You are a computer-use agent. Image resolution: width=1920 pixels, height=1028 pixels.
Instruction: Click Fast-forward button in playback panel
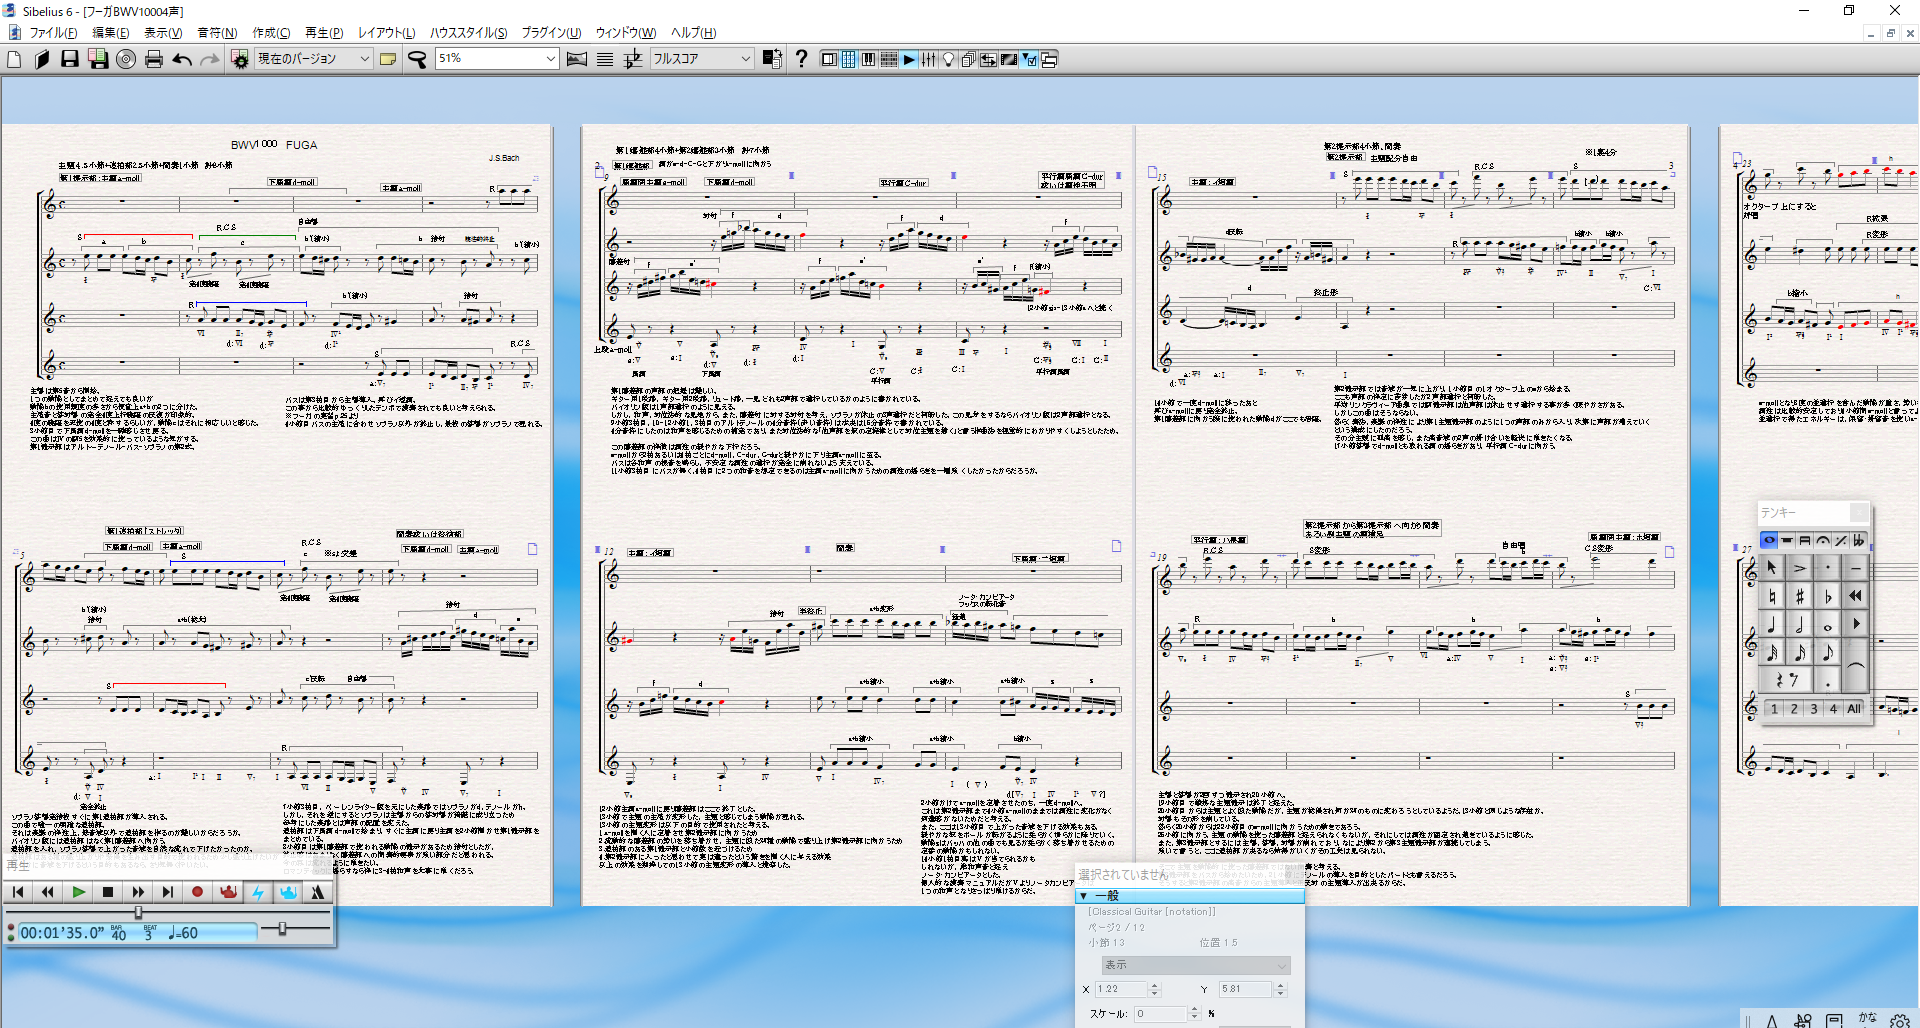(x=138, y=892)
